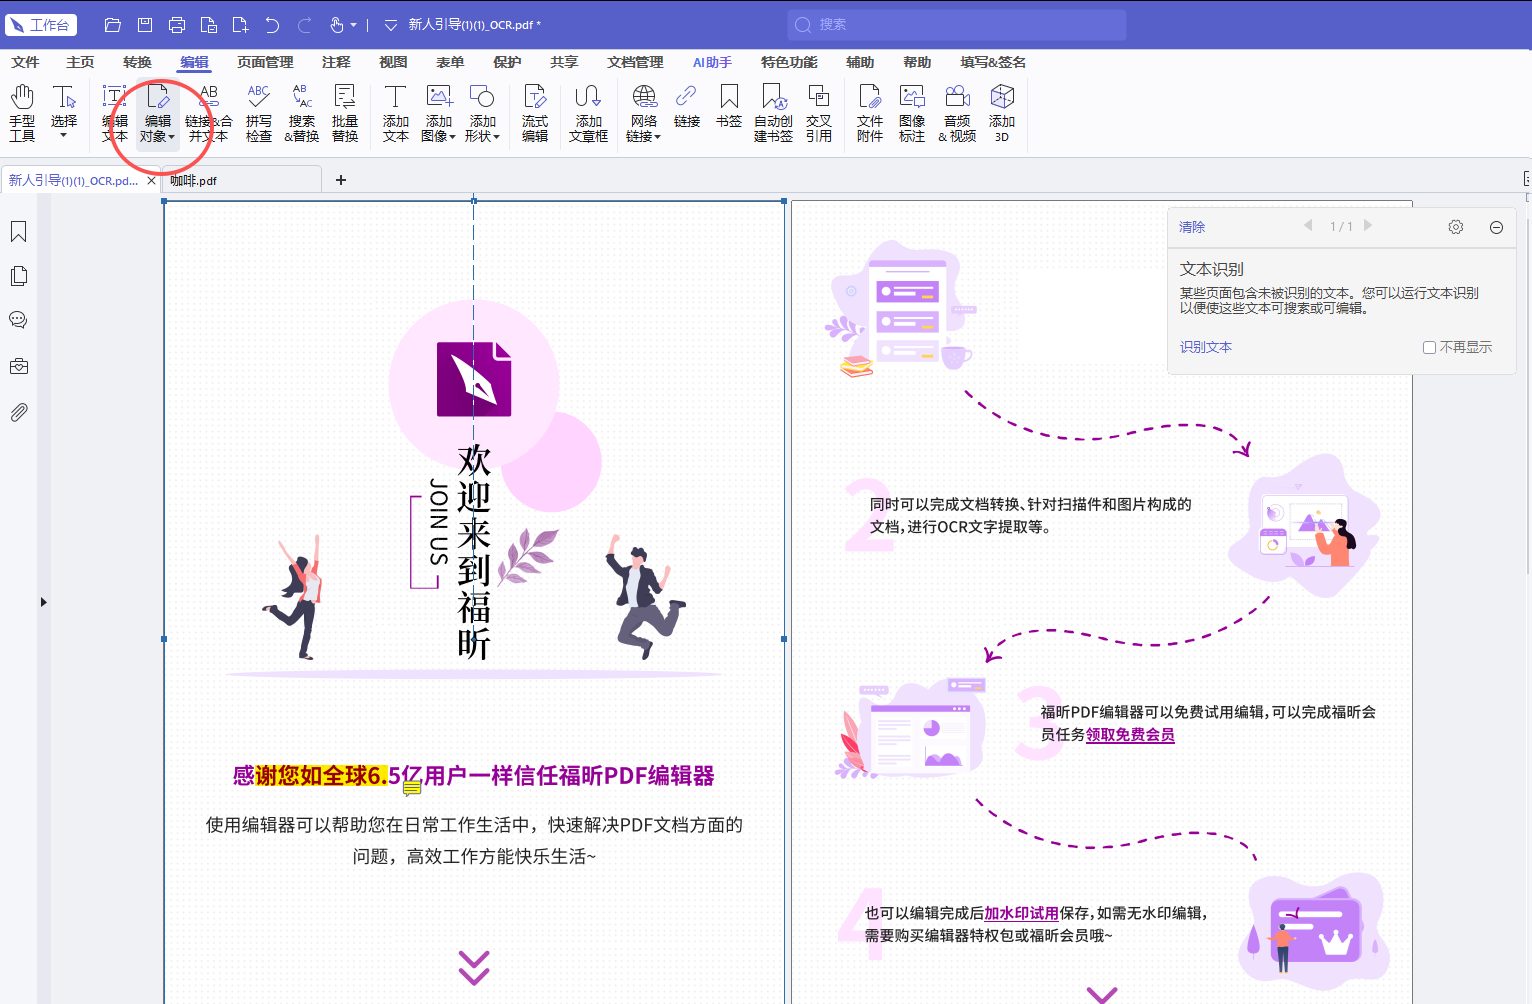This screenshot has width=1532, height=1004.
Task: Open the attachments paperclip sidebar panel
Action: pos(18,412)
